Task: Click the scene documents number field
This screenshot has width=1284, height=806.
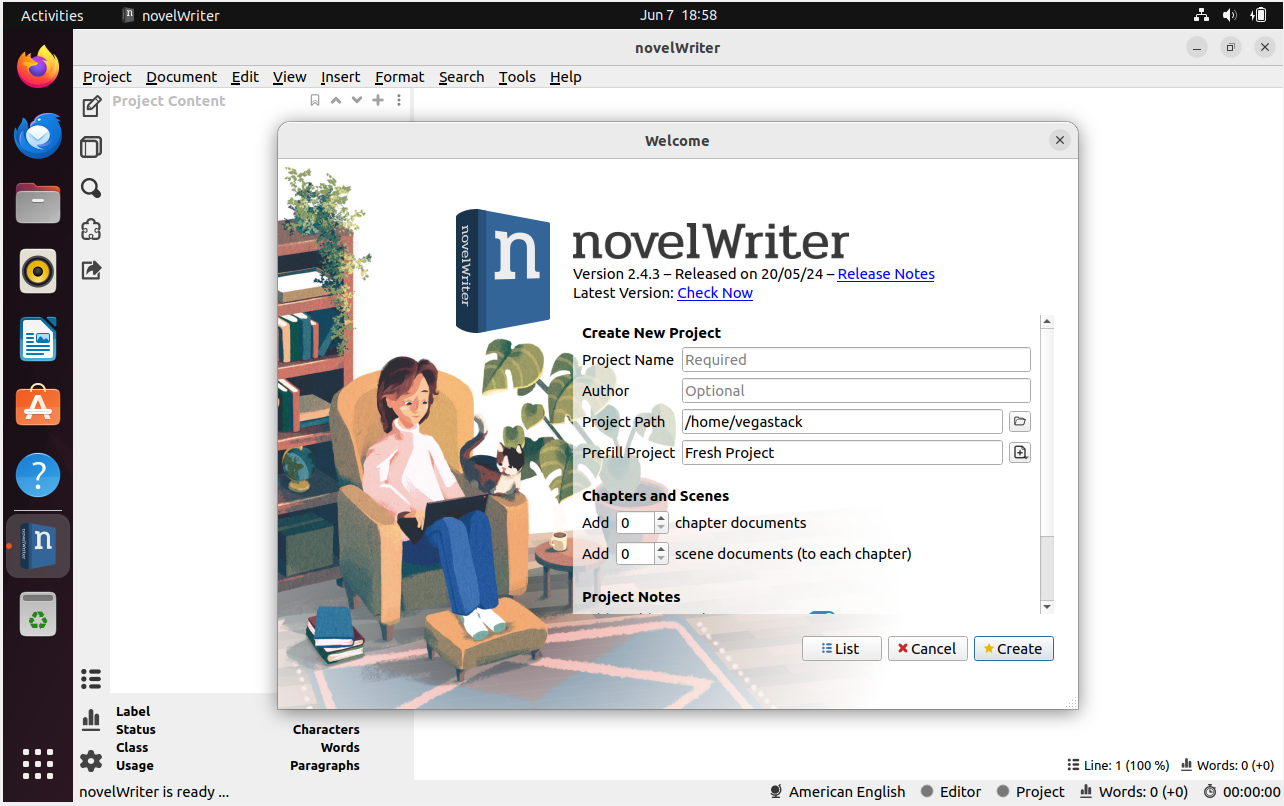Action: click(x=635, y=554)
